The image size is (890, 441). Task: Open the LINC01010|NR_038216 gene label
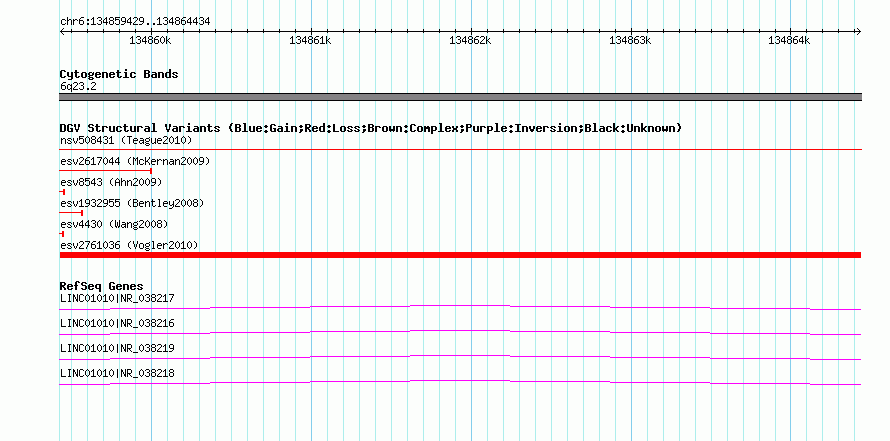tap(117, 323)
